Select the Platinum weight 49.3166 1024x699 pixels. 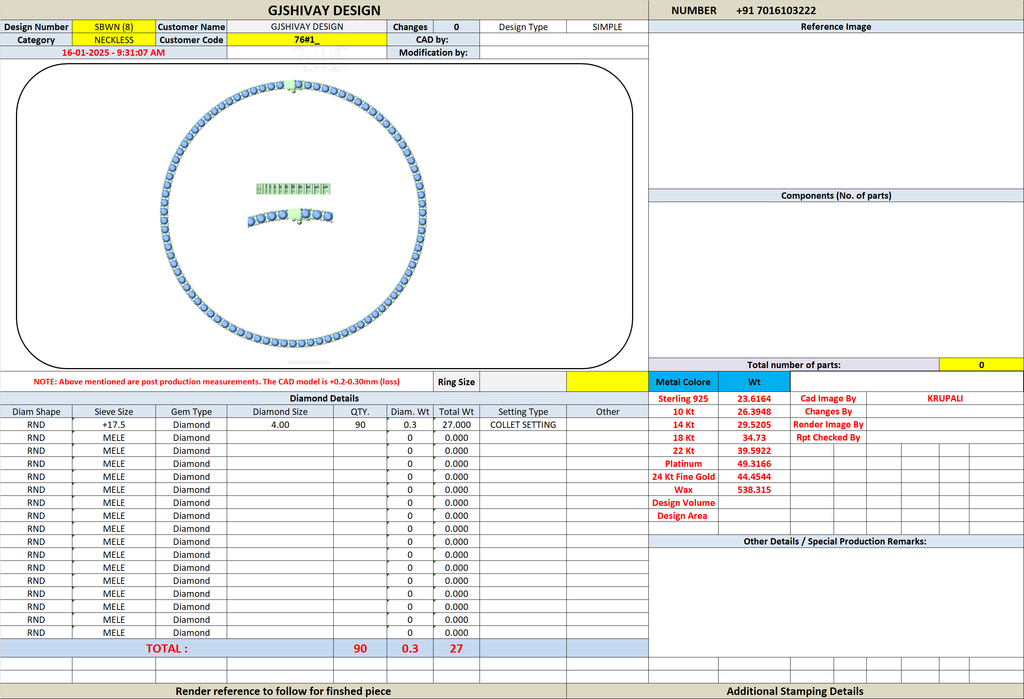click(754, 464)
